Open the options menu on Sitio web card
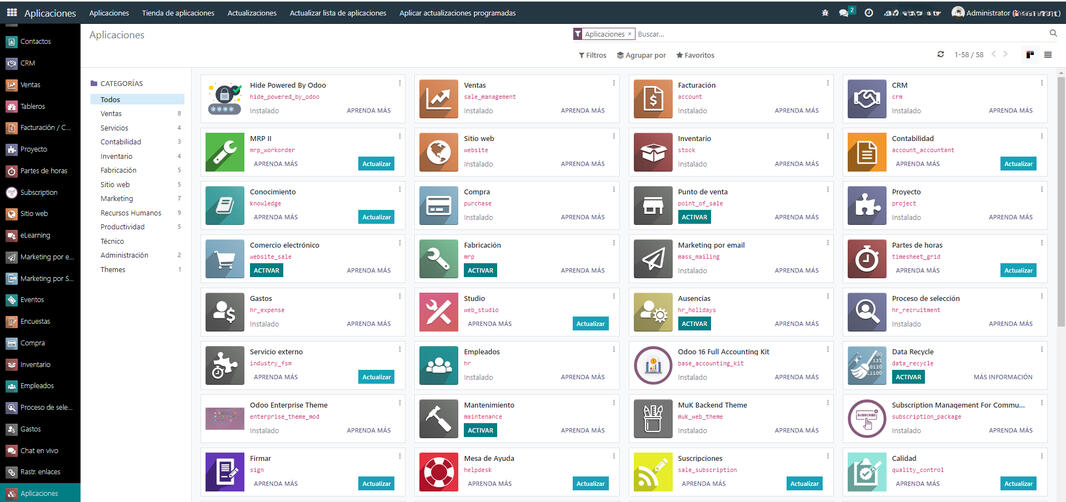This screenshot has height=502, width=1066. click(x=613, y=136)
